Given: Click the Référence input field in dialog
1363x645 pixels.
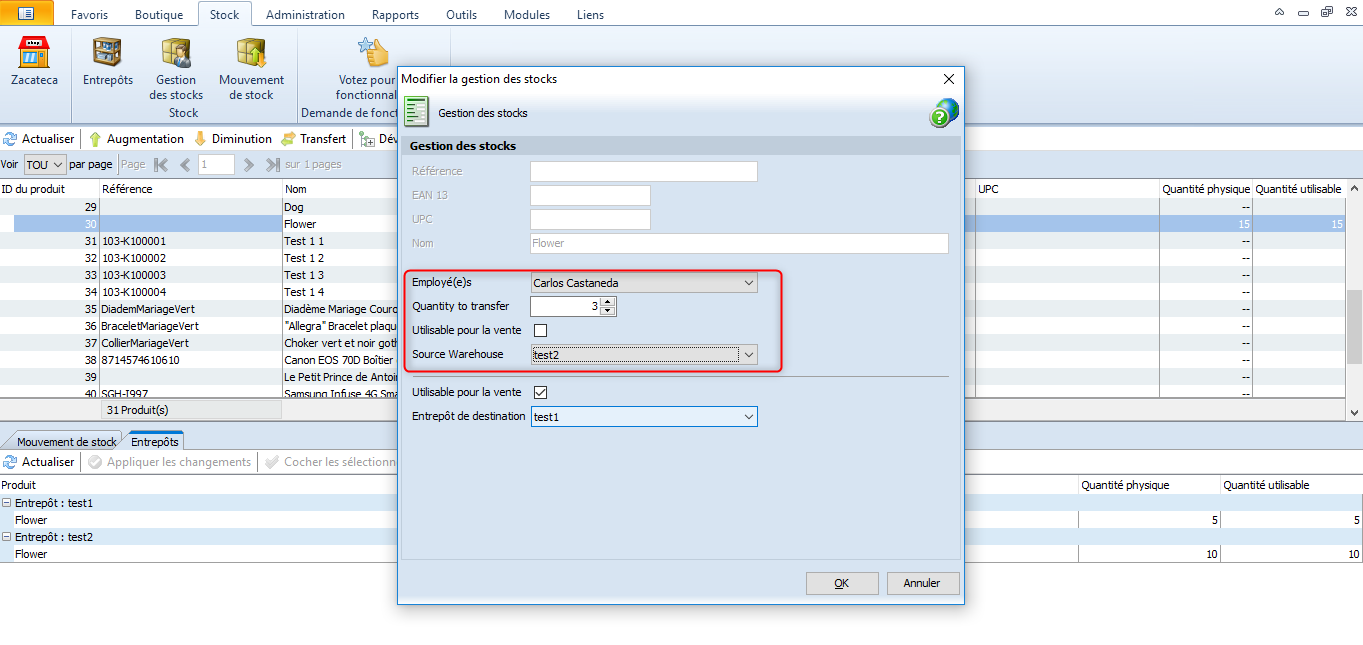Looking at the screenshot, I should 643,171.
